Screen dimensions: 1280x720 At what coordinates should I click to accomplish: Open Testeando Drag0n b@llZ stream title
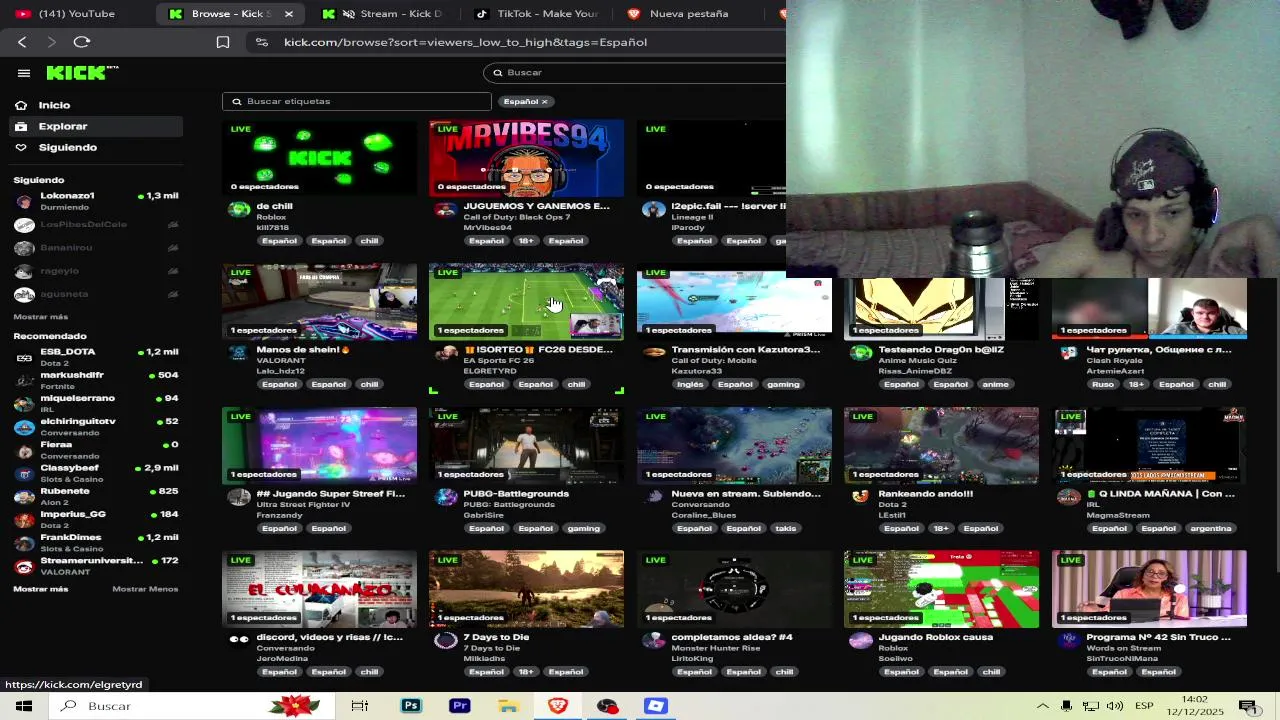[x=941, y=350]
